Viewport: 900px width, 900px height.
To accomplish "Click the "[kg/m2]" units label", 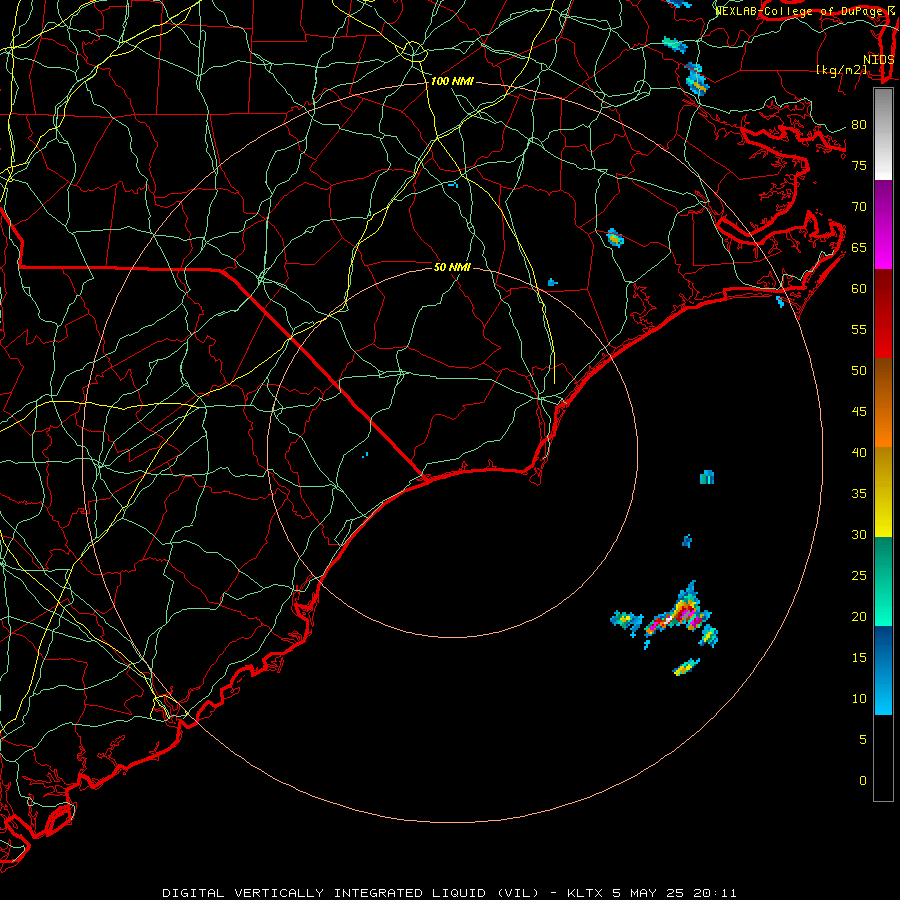I will (x=841, y=70).
